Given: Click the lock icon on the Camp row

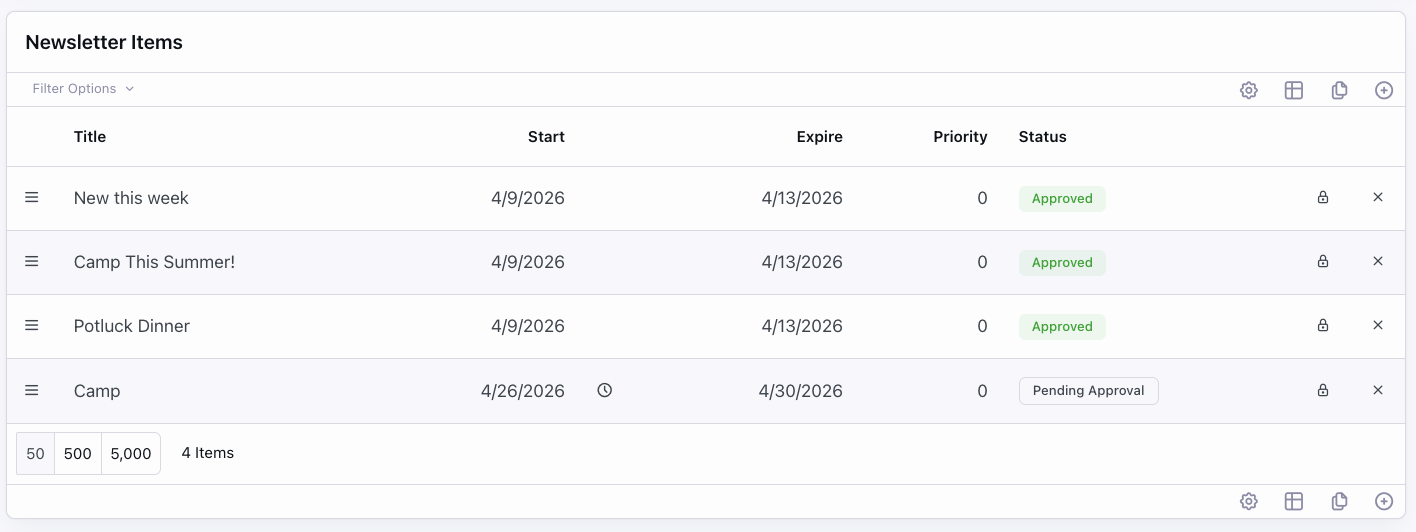Looking at the screenshot, I should (x=1323, y=390).
